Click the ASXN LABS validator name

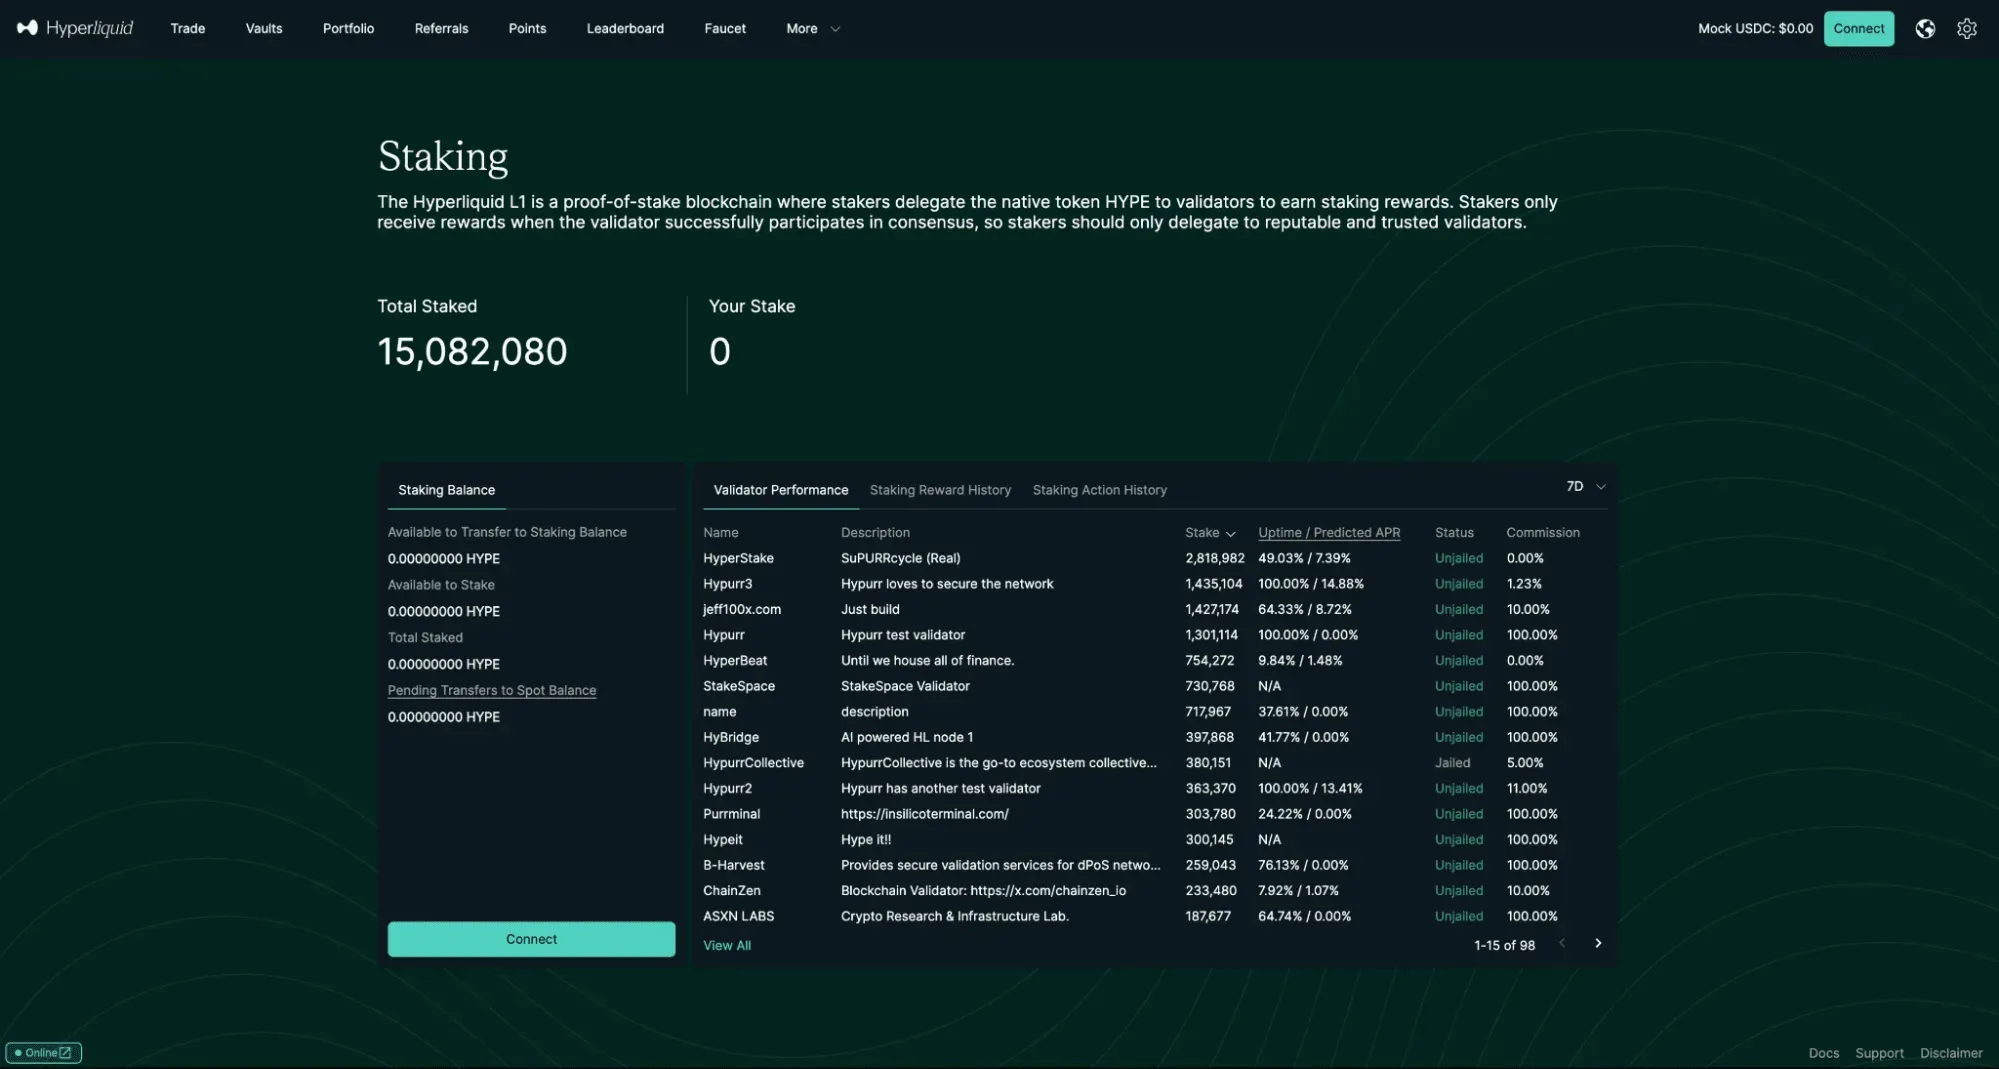738,917
